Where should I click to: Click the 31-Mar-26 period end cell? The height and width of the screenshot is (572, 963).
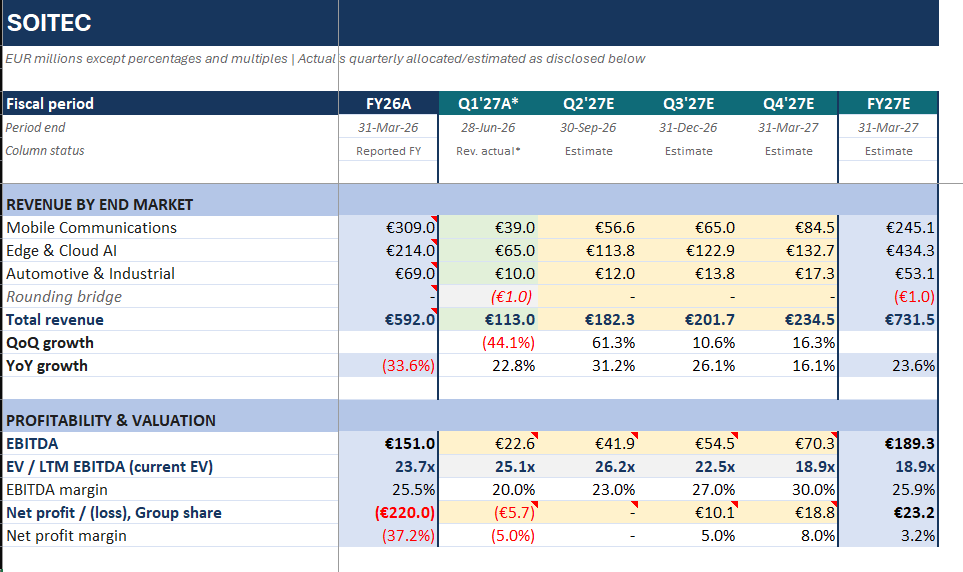tap(388, 127)
